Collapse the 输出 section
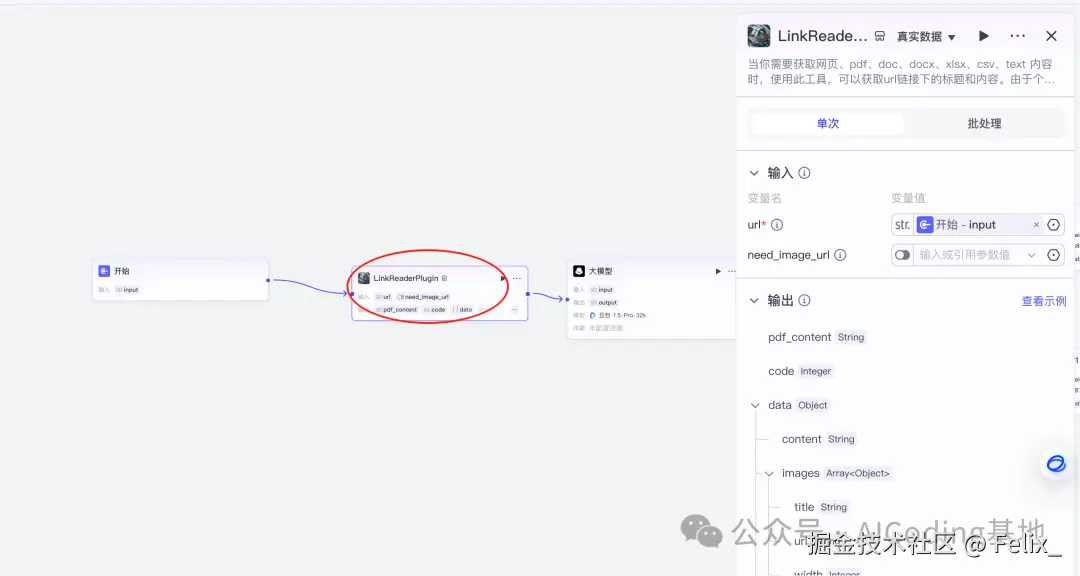 pos(754,300)
